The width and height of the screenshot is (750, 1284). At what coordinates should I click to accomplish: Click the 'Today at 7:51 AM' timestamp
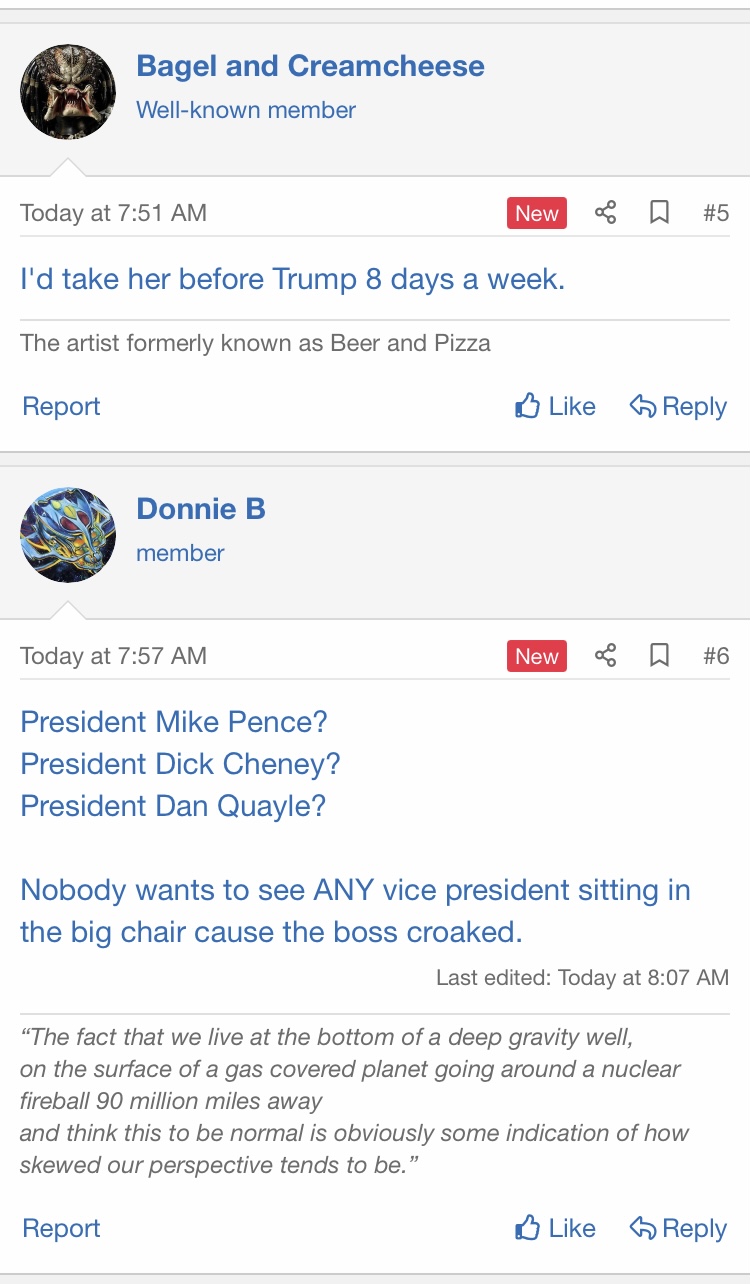pyautogui.click(x=113, y=213)
